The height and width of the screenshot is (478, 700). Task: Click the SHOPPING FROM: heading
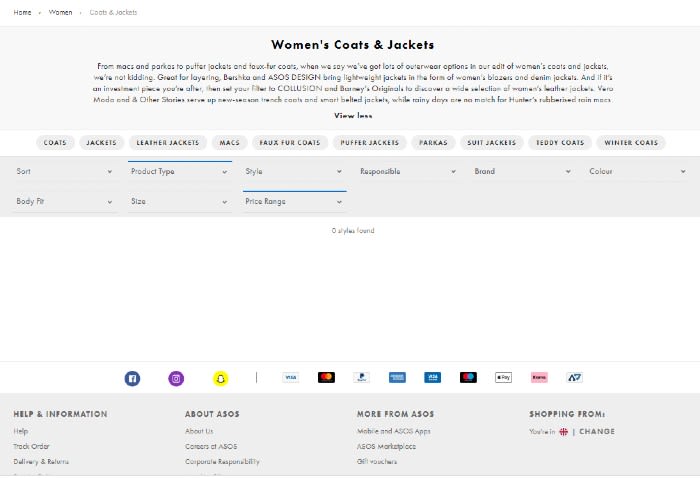(567, 414)
